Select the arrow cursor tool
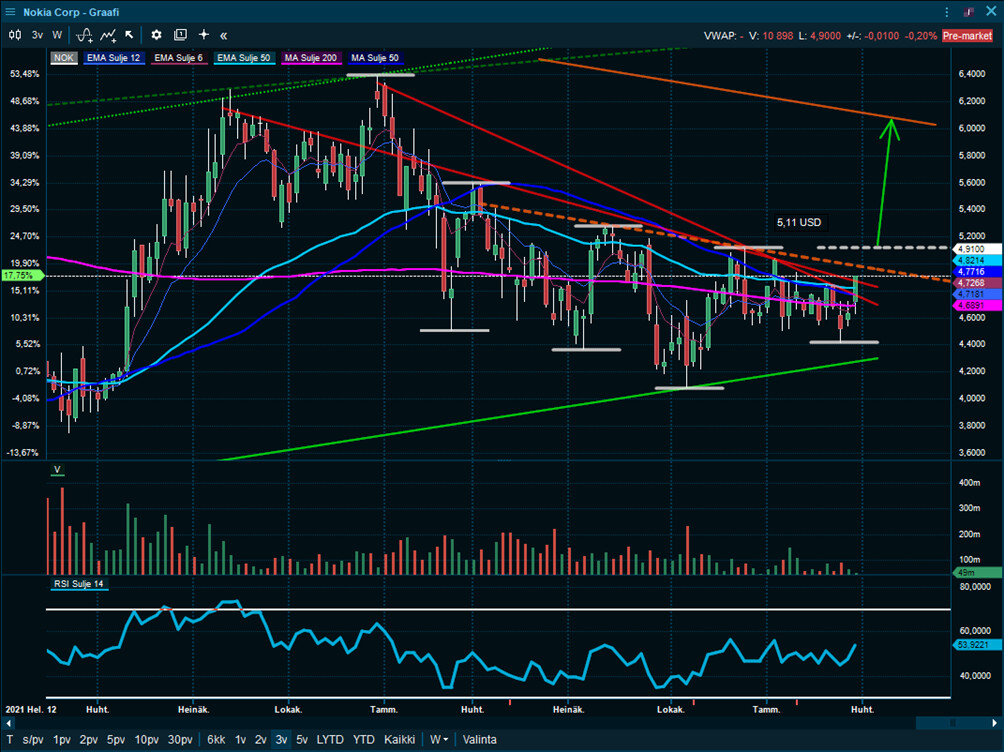Viewport: 1004px width, 752px height. (129, 34)
